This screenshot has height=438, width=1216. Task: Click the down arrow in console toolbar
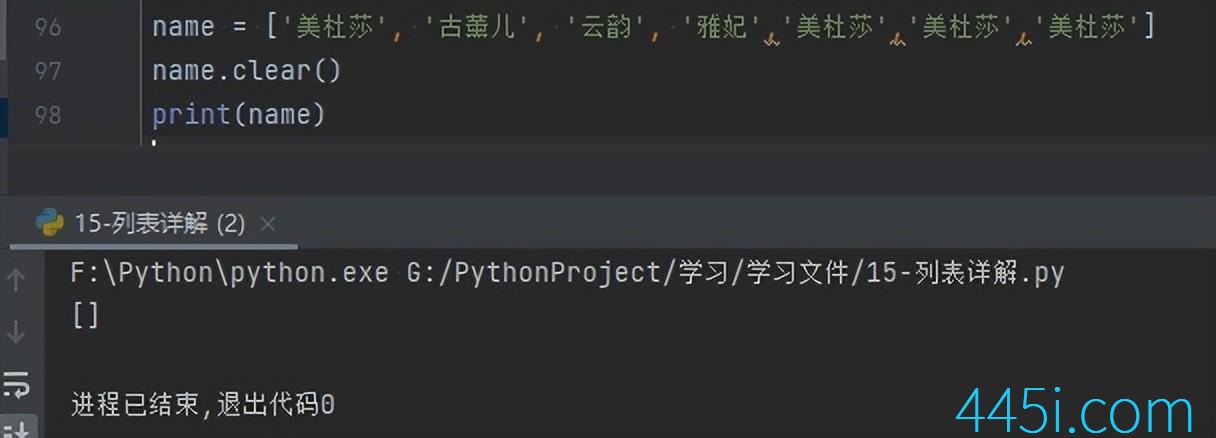tap(16, 332)
